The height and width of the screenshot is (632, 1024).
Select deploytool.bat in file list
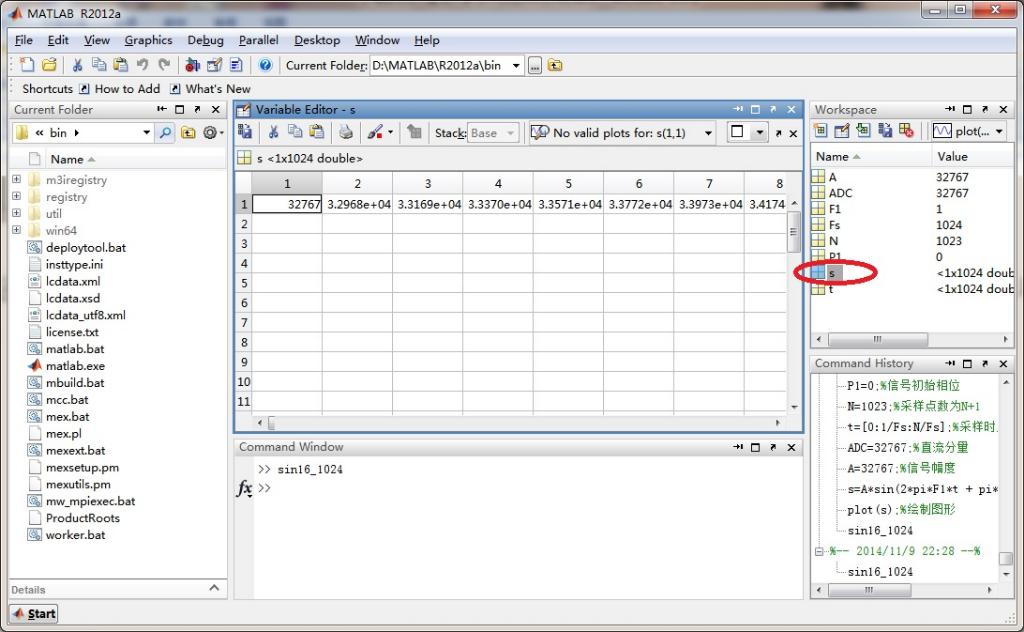tap(86, 247)
